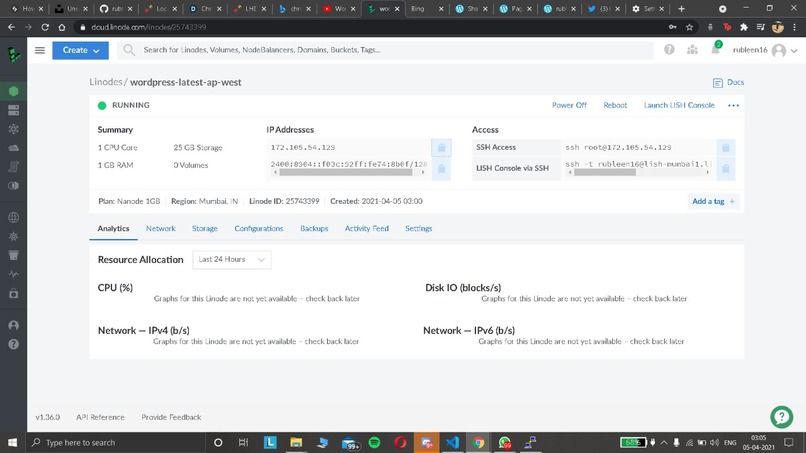The height and width of the screenshot is (453, 806).
Task: Open Marketplace bucket icon in sidebar
Action: (13, 255)
